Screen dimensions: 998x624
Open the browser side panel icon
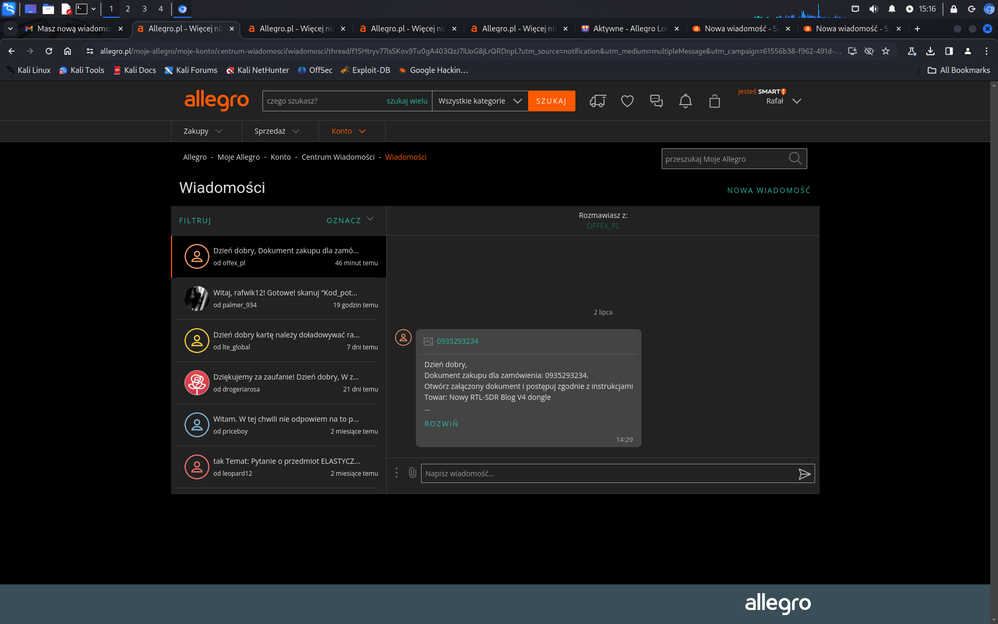[x=949, y=51]
